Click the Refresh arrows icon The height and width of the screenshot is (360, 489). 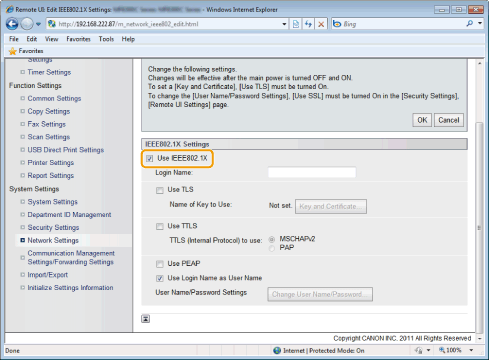pos(308,24)
